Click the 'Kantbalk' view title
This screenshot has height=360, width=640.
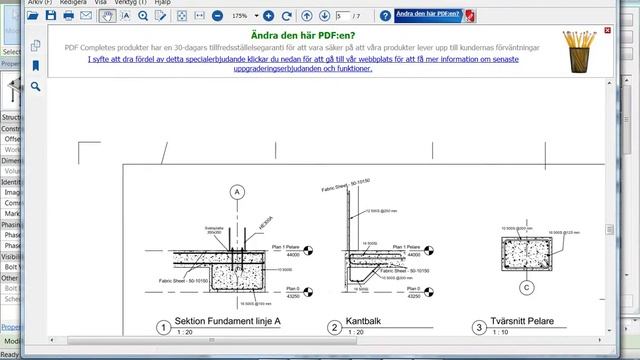pos(363,321)
